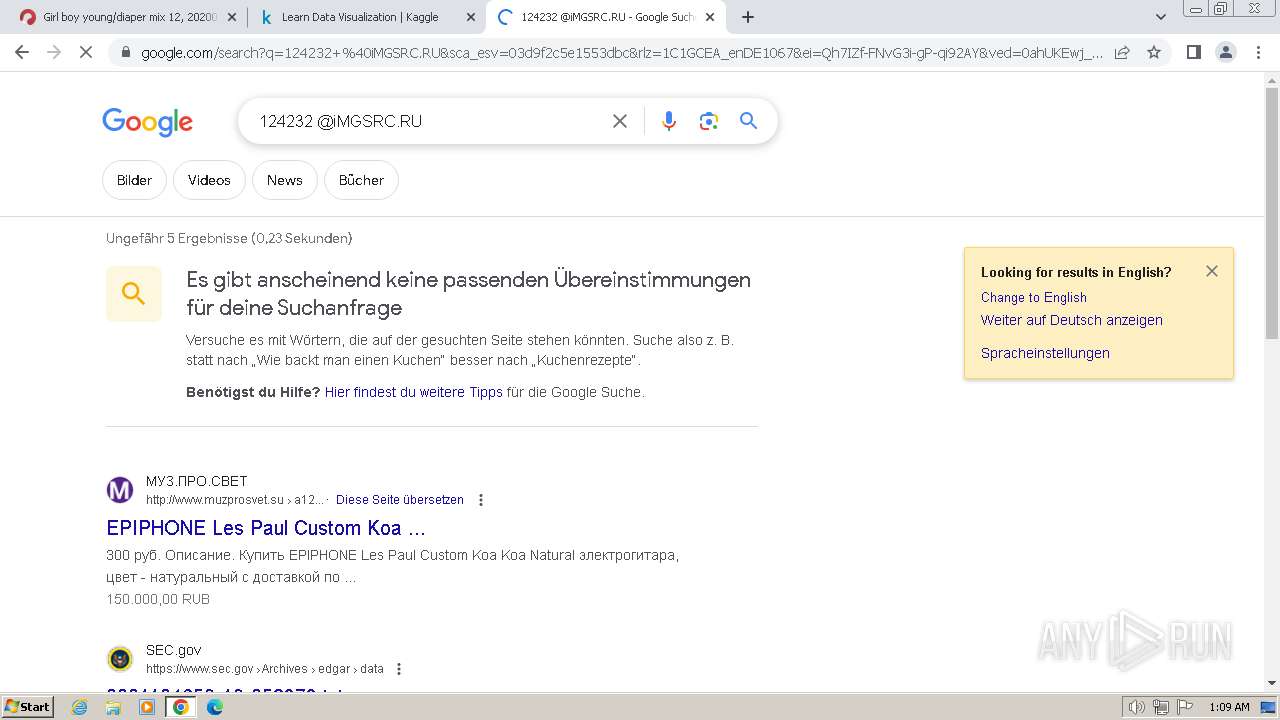Click the address bar URL
Image resolution: width=1280 pixels, height=720 pixels.
coord(622,53)
